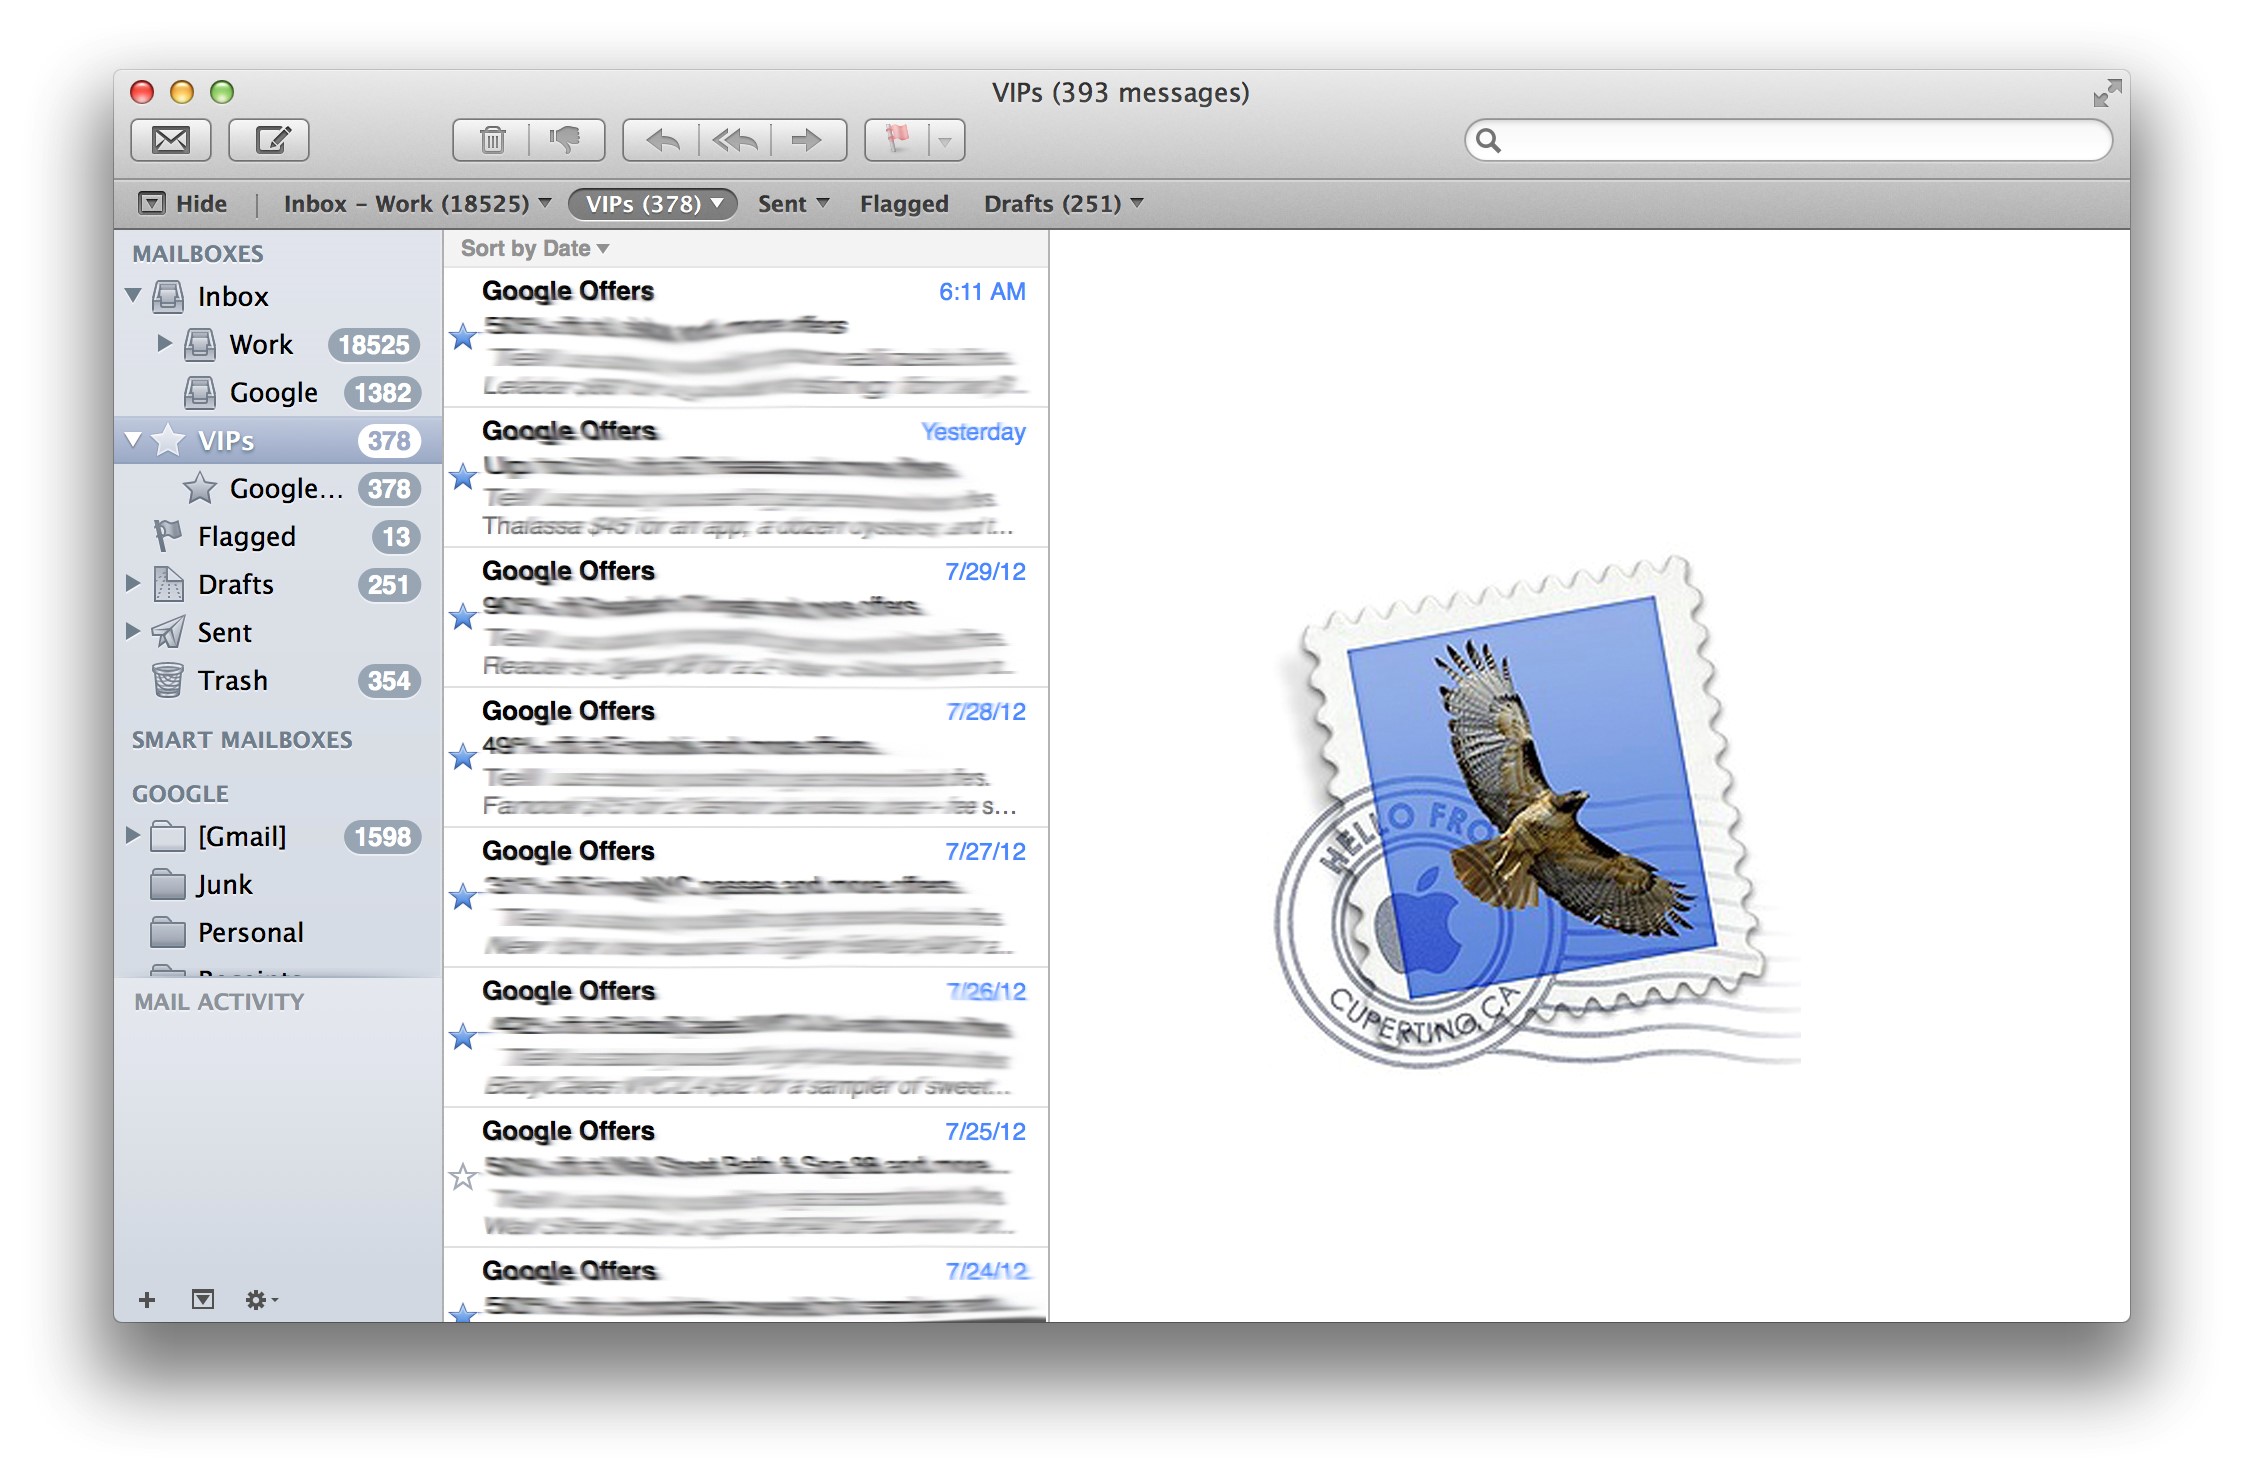Click inside the search field
Viewport: 2244px width, 1480px height.
pos(1790,141)
